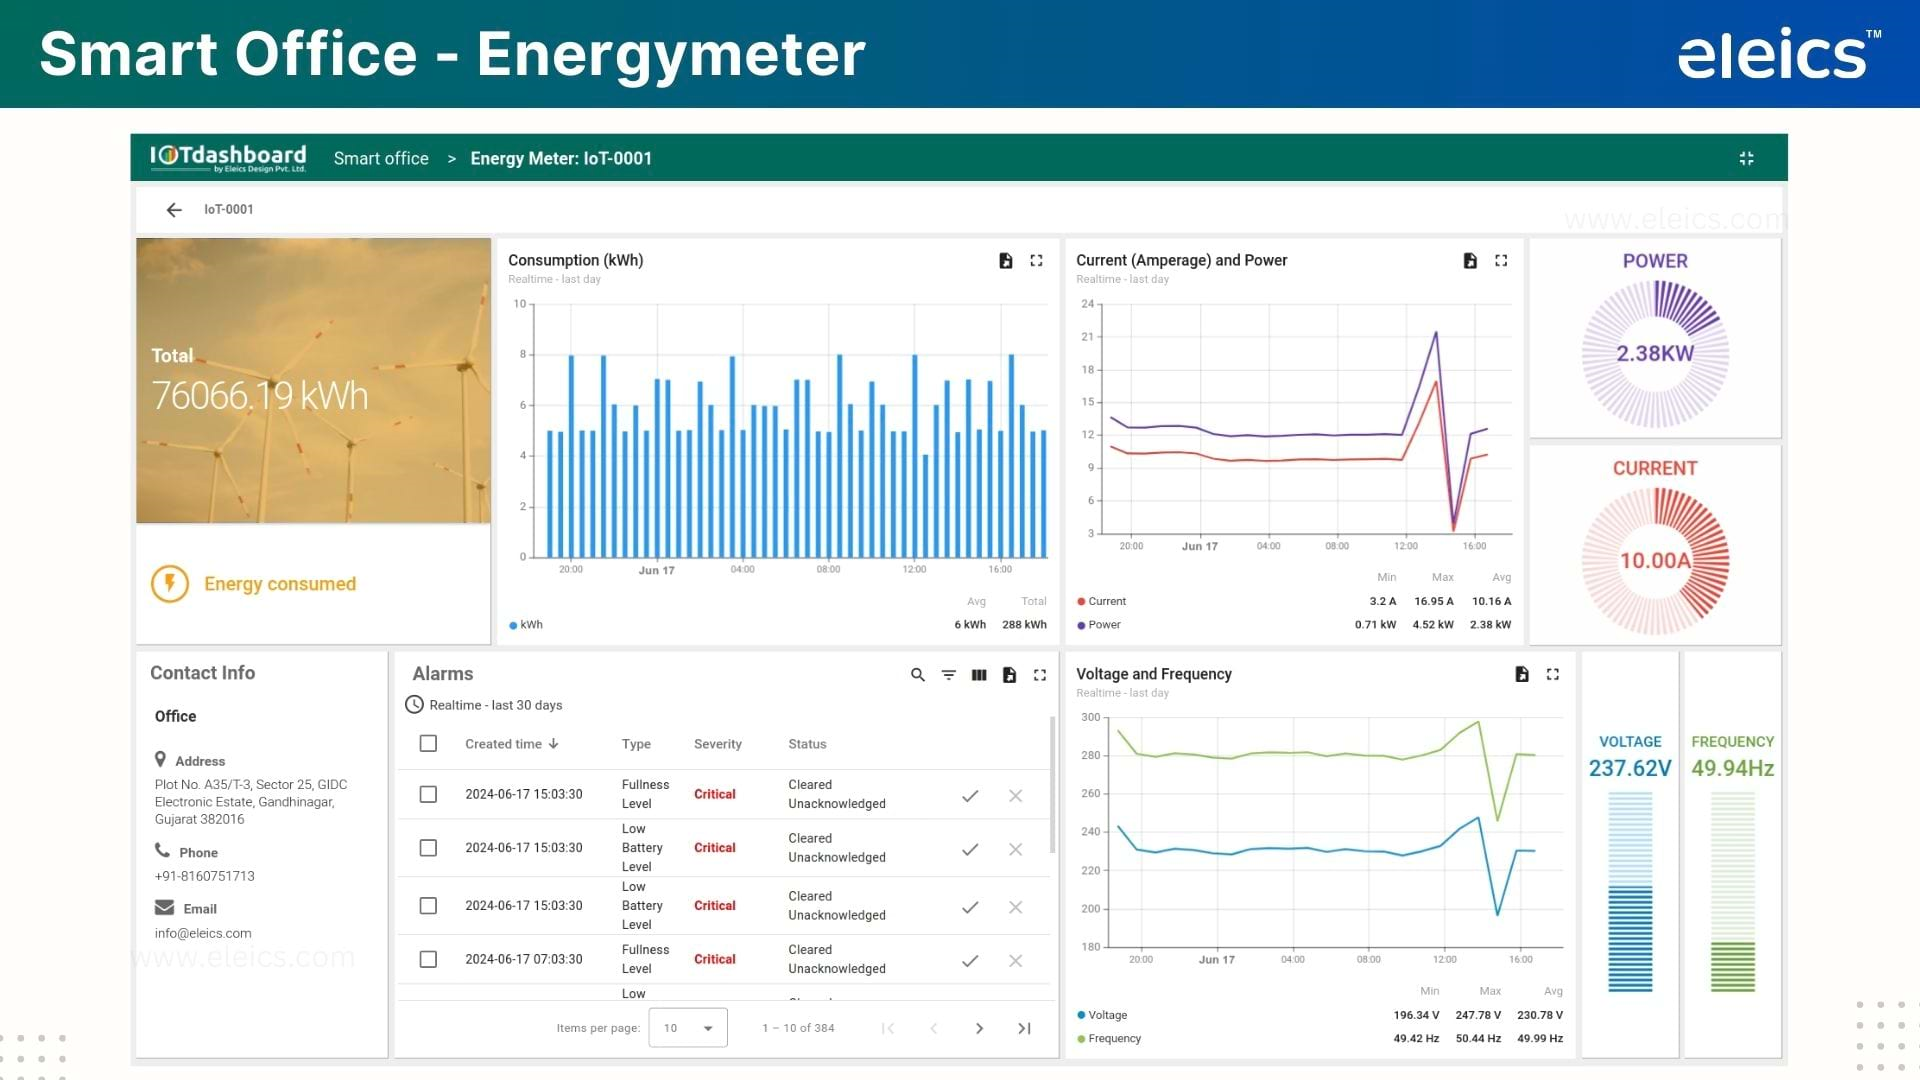Image resolution: width=1920 pixels, height=1080 pixels.
Task: Acknowledge the first Fullness Level 15:03:30 alarm
Action: coord(970,796)
